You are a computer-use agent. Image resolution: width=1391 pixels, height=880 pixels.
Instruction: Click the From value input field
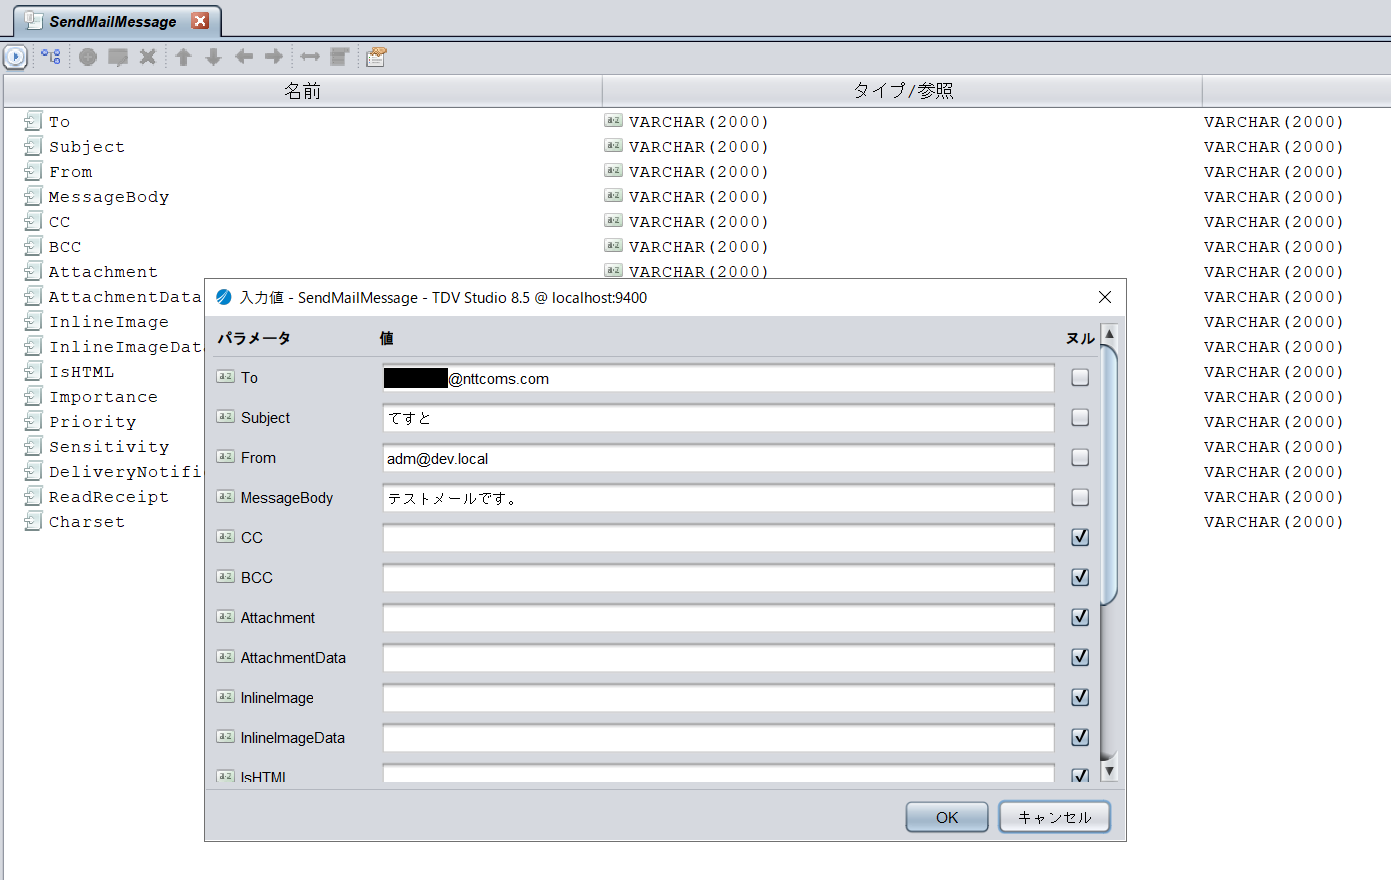point(718,458)
